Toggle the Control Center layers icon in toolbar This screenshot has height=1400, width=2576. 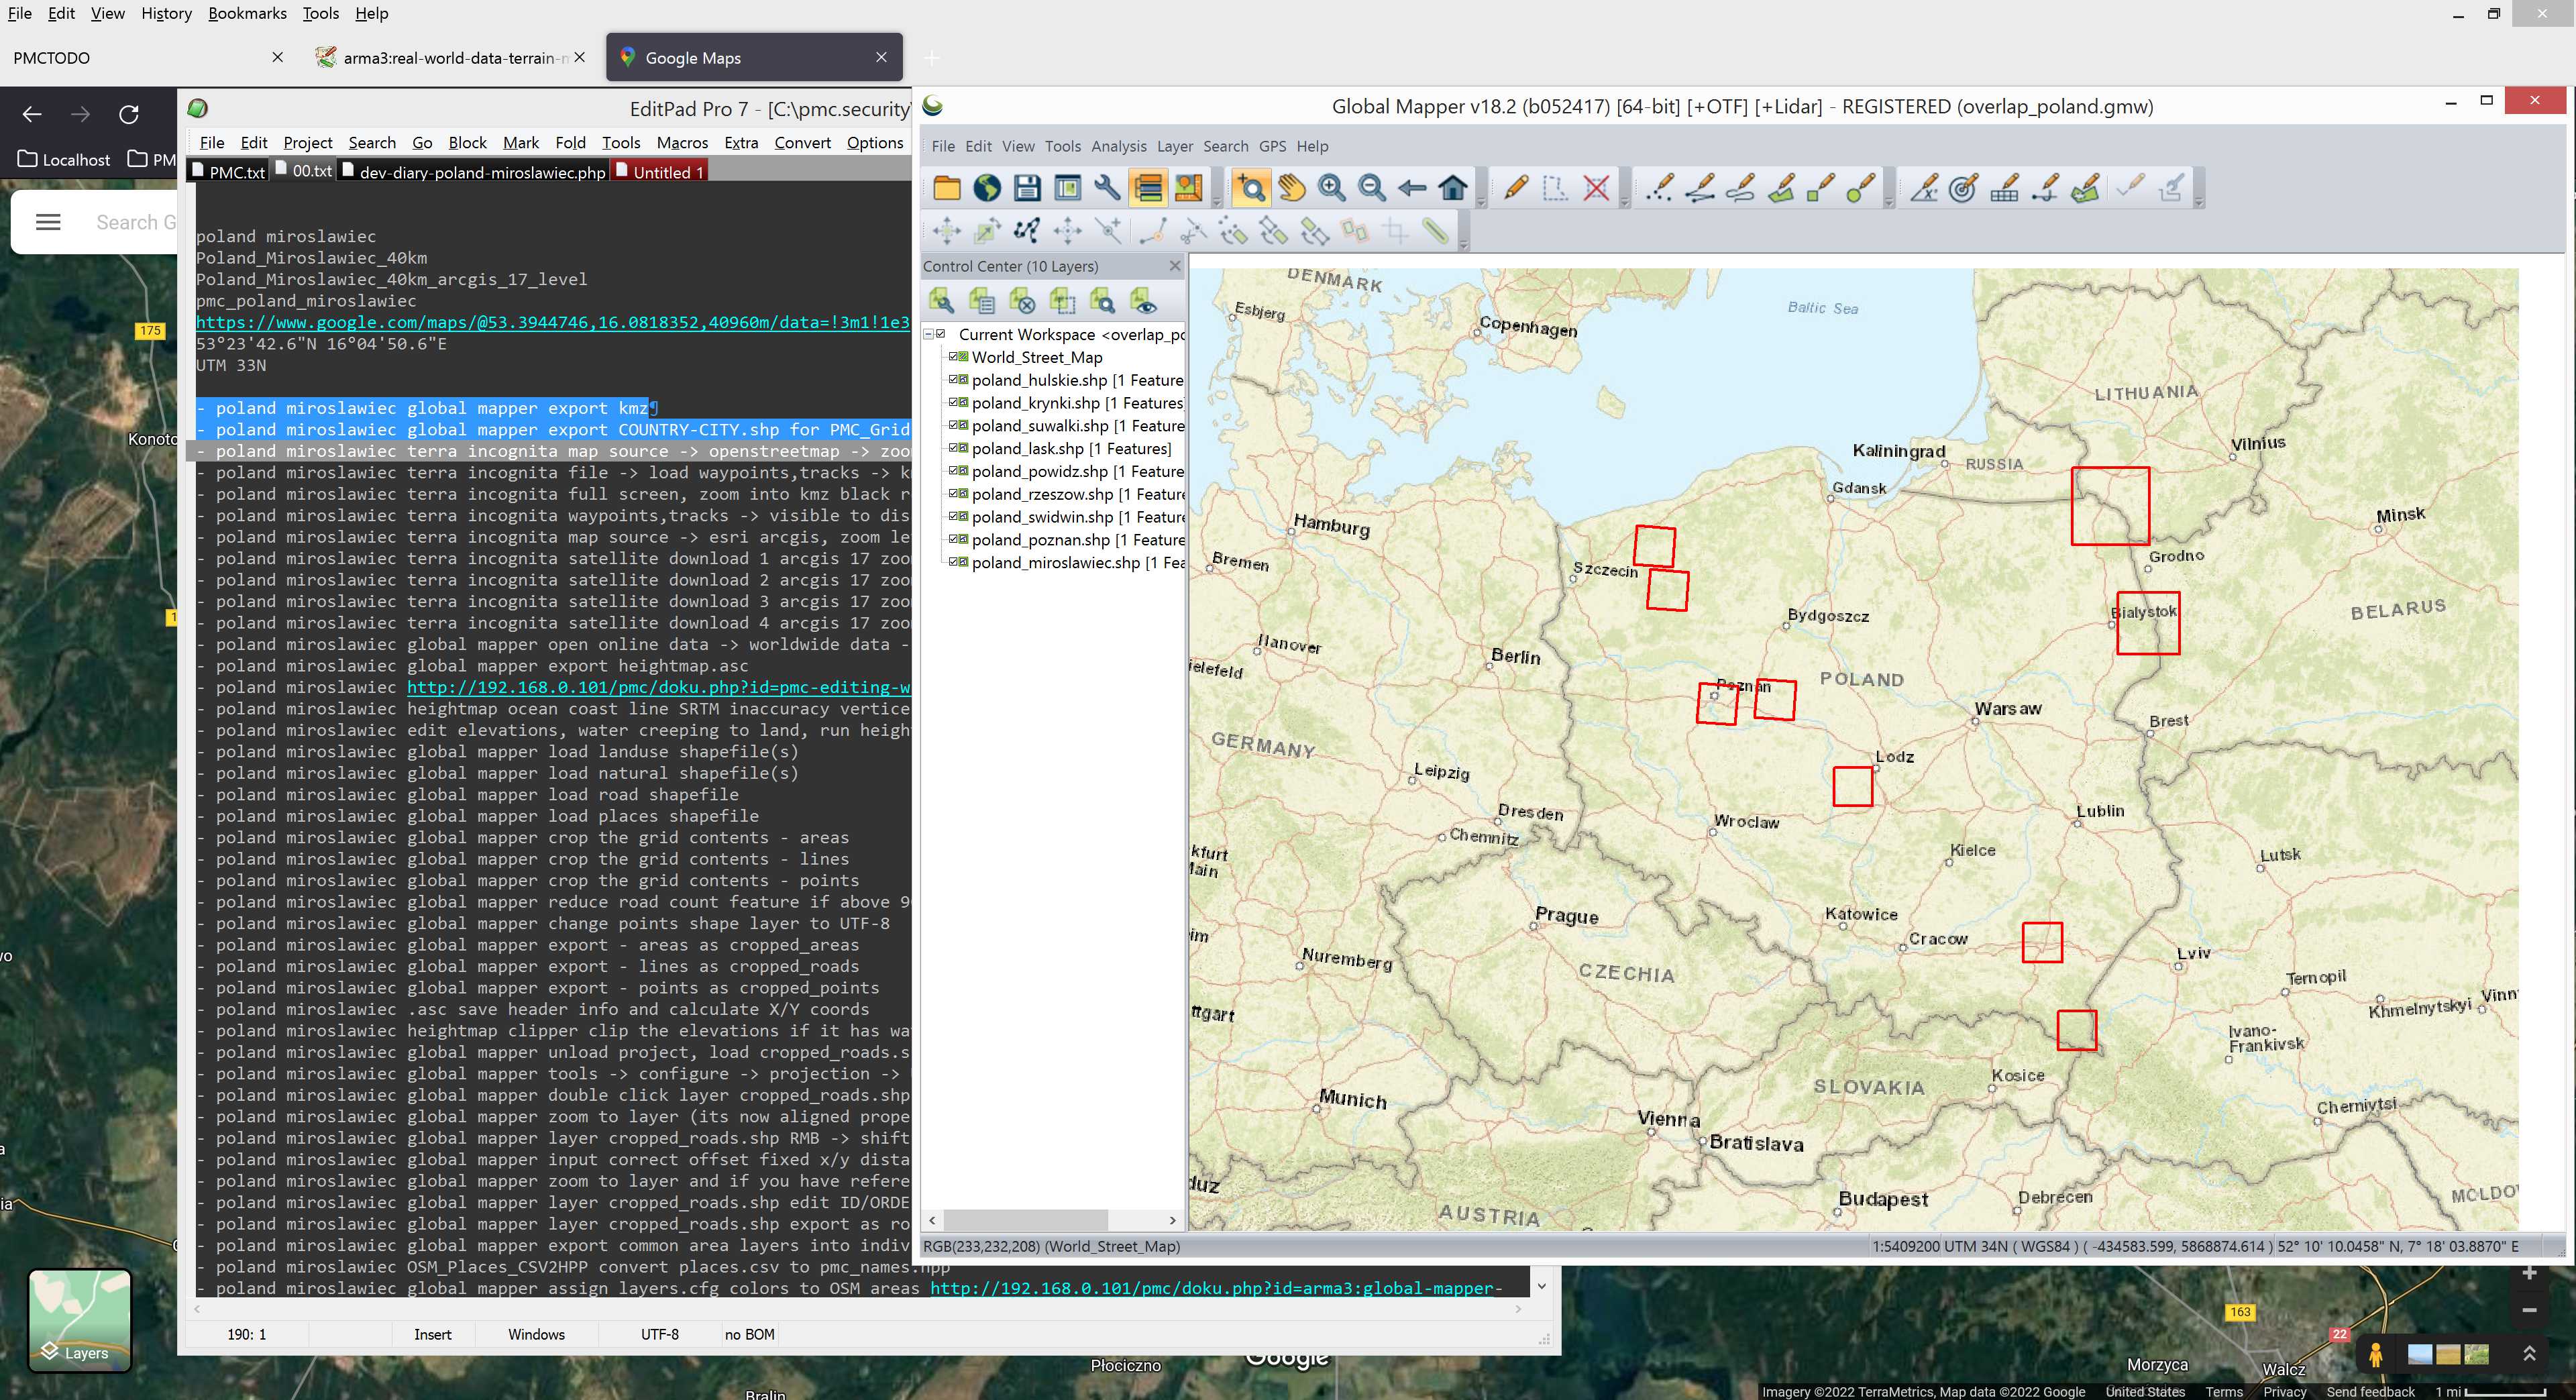1148,188
